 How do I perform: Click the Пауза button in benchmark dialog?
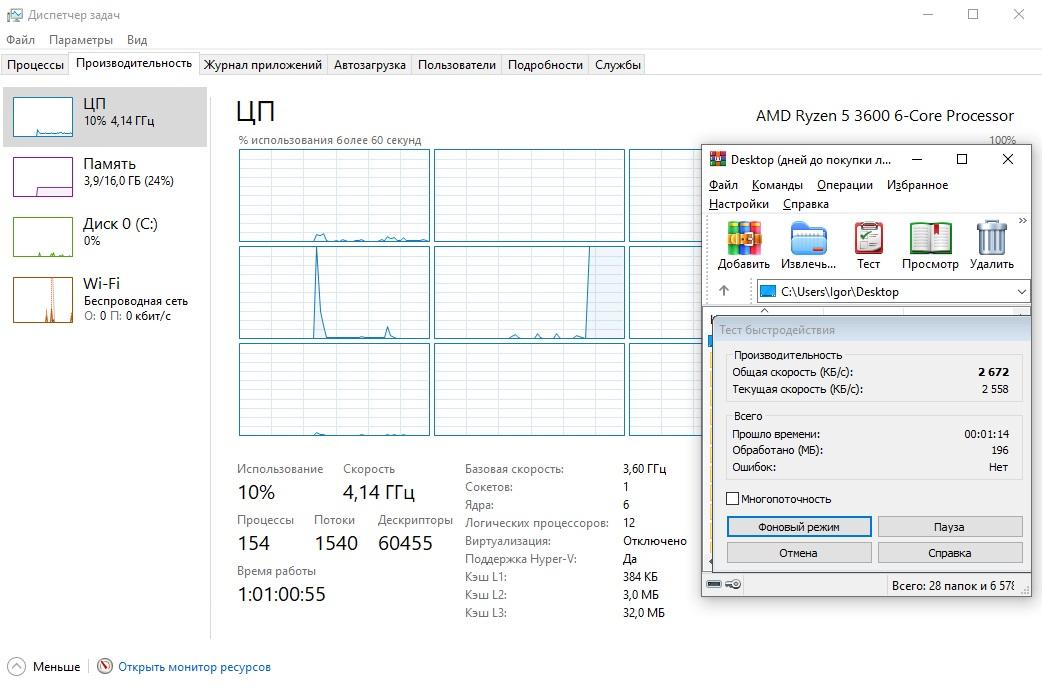coord(950,526)
